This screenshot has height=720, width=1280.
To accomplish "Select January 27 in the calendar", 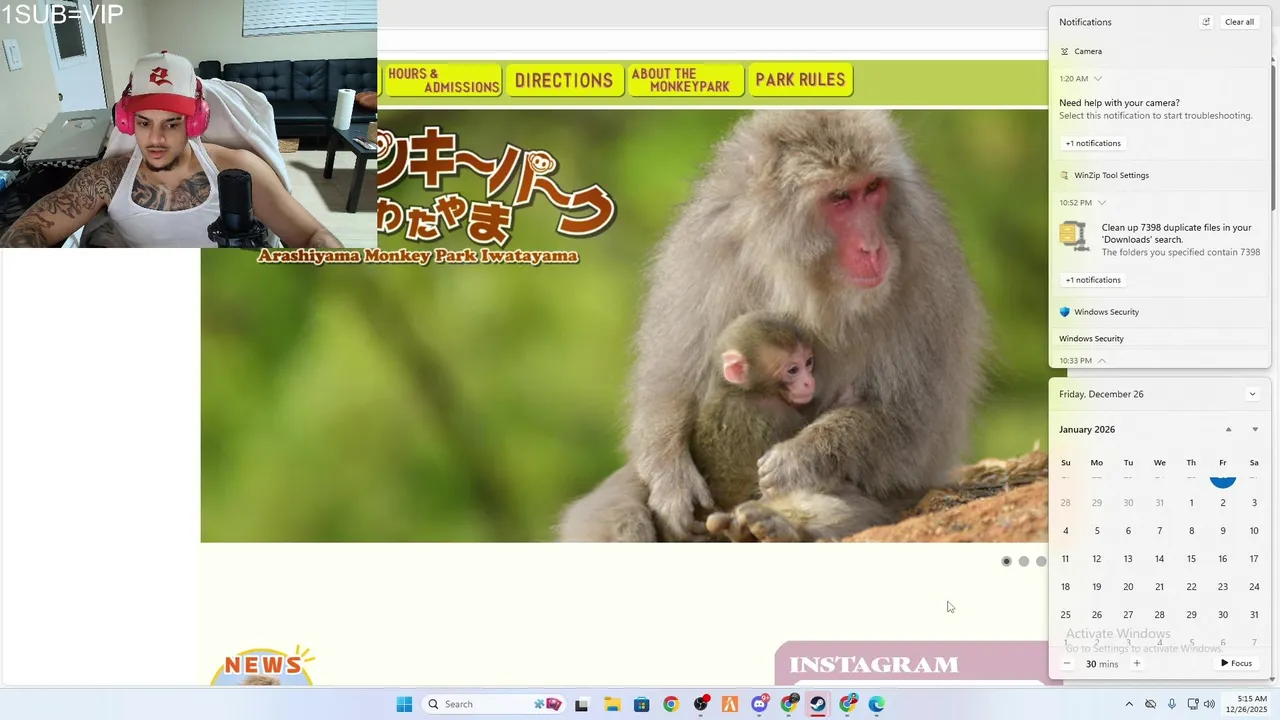I will (x=1128, y=615).
